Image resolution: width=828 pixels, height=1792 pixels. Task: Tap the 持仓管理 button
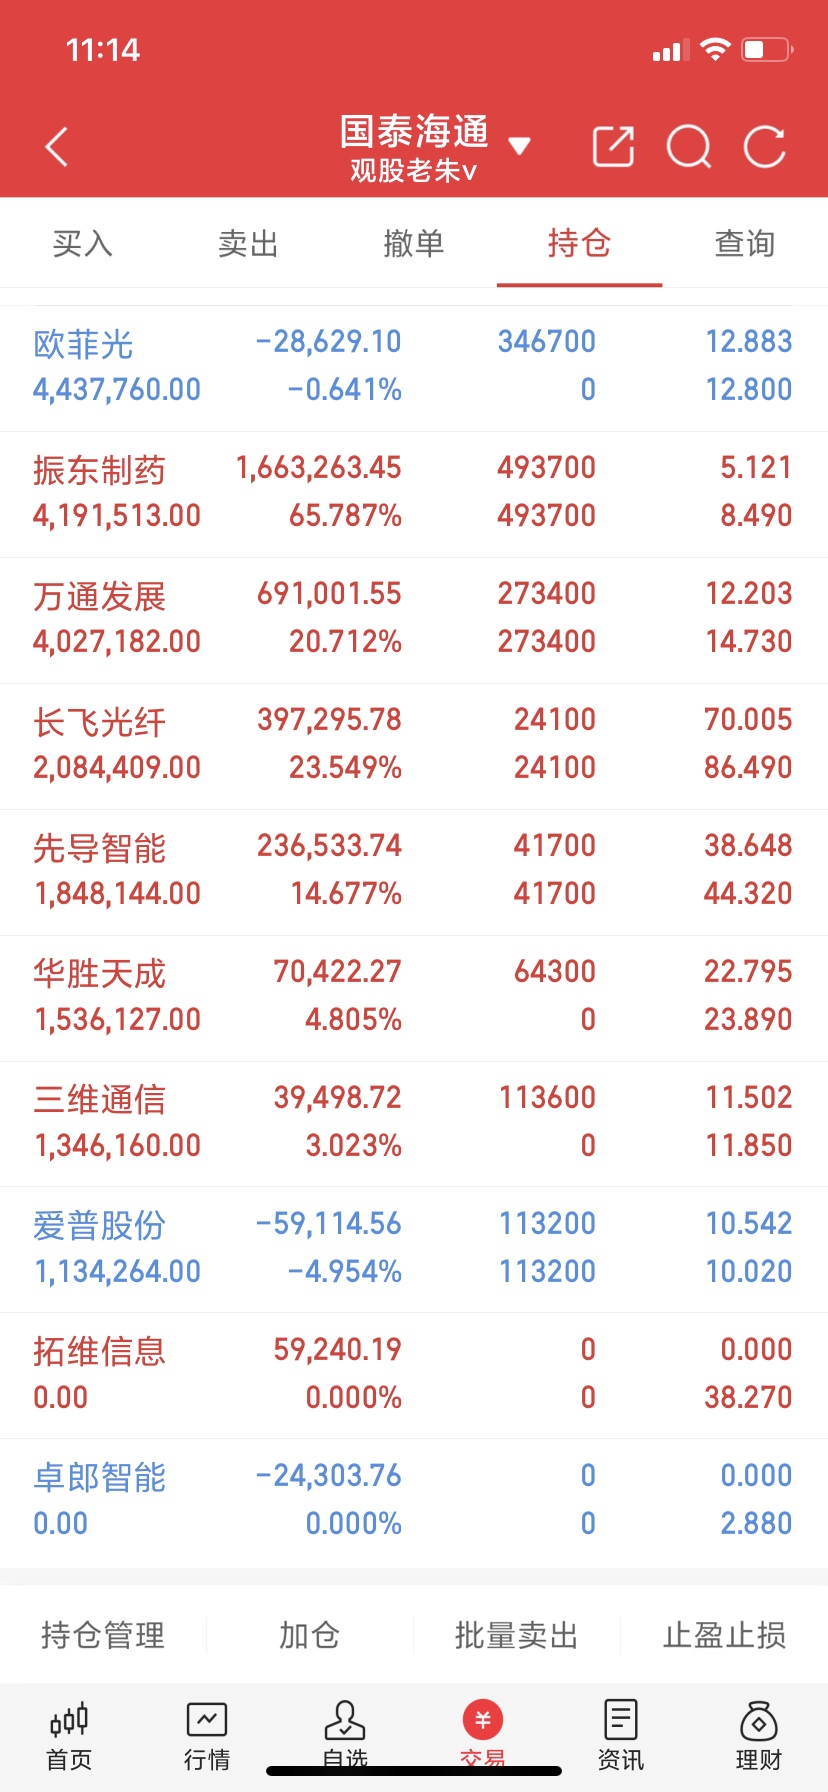103,1635
